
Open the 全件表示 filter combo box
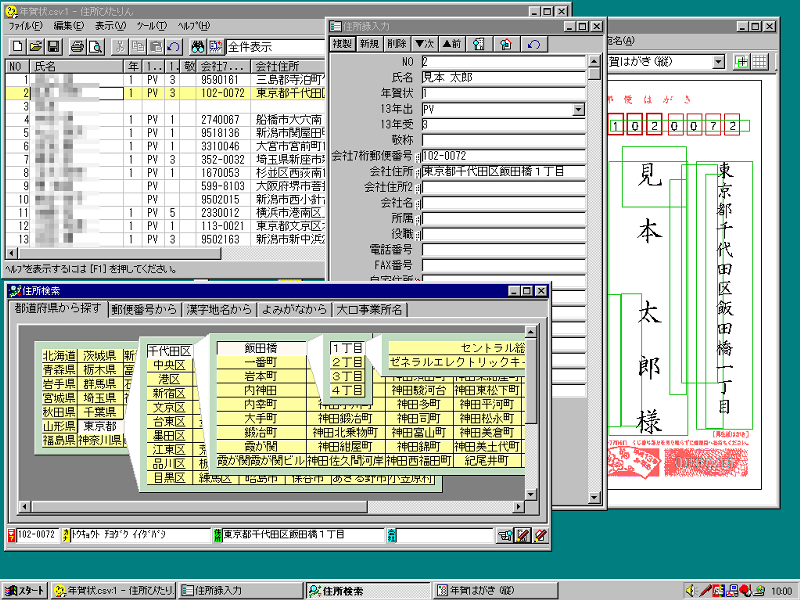coord(276,47)
